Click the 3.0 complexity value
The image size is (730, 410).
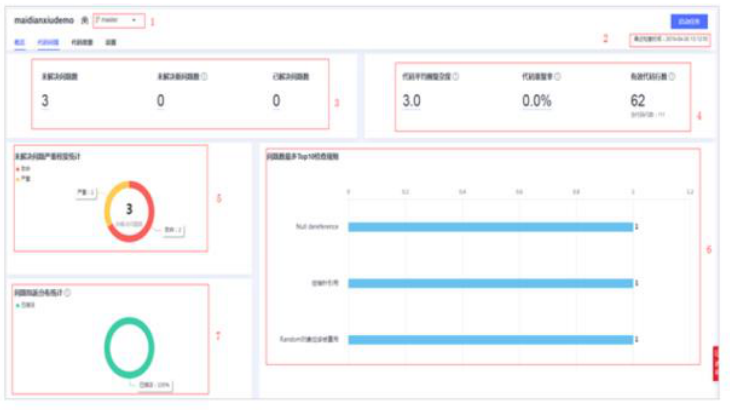coord(412,101)
